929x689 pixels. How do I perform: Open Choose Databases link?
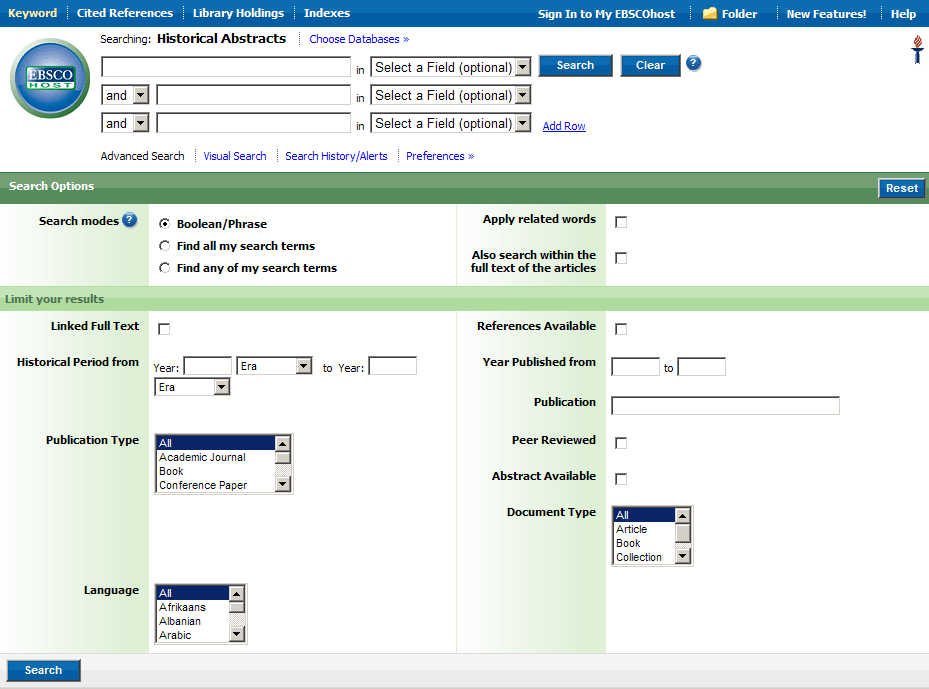coord(359,39)
